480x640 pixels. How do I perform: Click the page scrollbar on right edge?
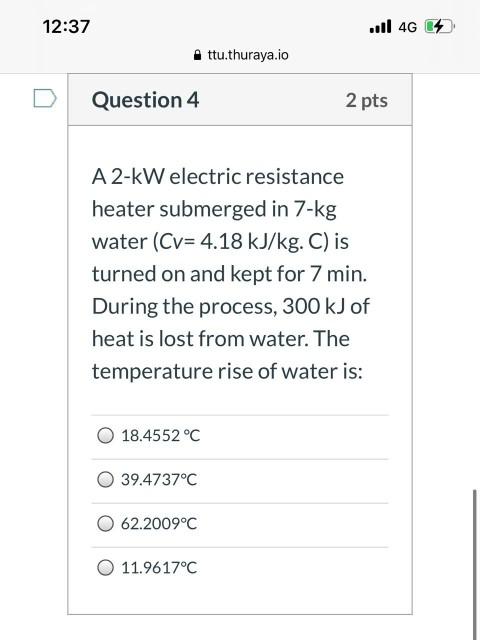point(475,565)
